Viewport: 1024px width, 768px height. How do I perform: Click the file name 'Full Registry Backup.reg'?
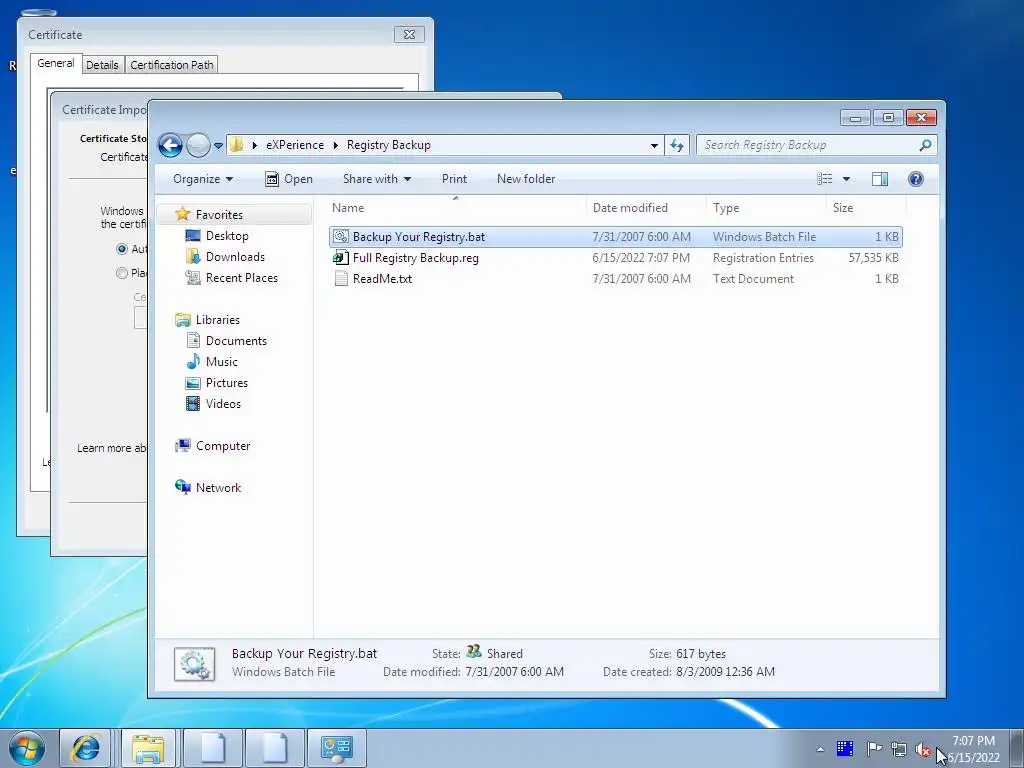click(415, 258)
